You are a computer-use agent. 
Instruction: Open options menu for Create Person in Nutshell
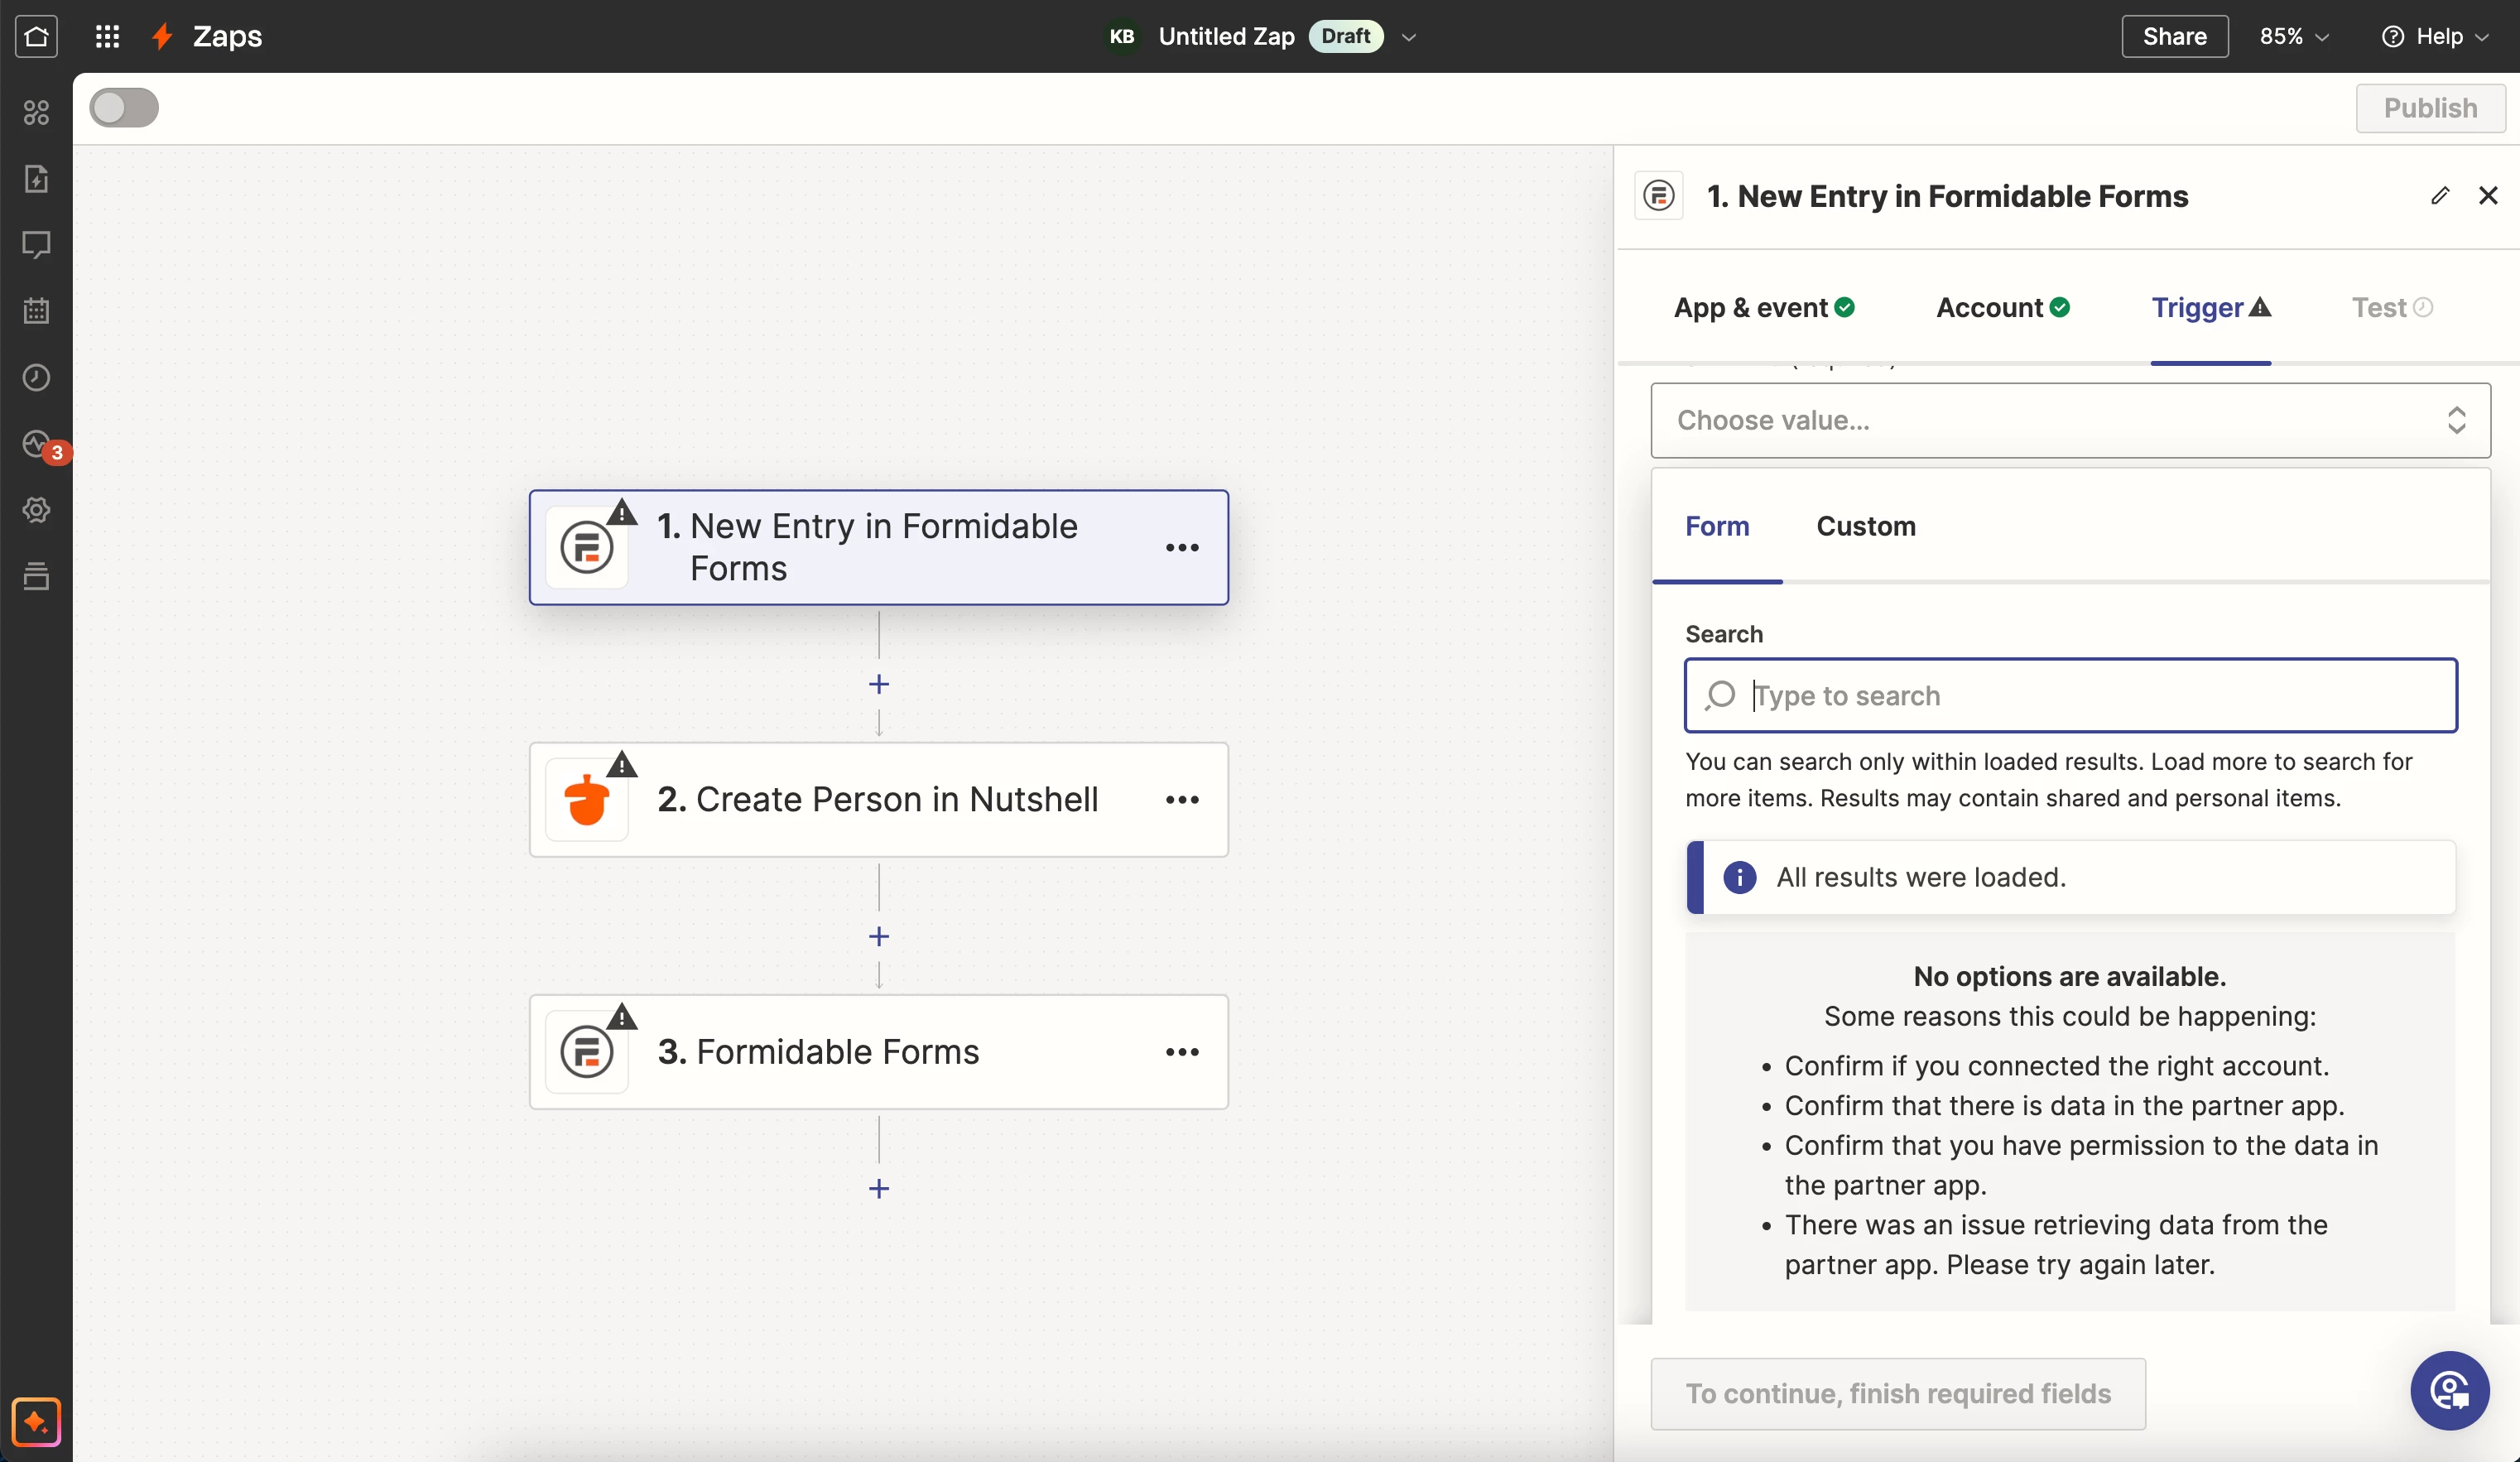pos(1182,799)
